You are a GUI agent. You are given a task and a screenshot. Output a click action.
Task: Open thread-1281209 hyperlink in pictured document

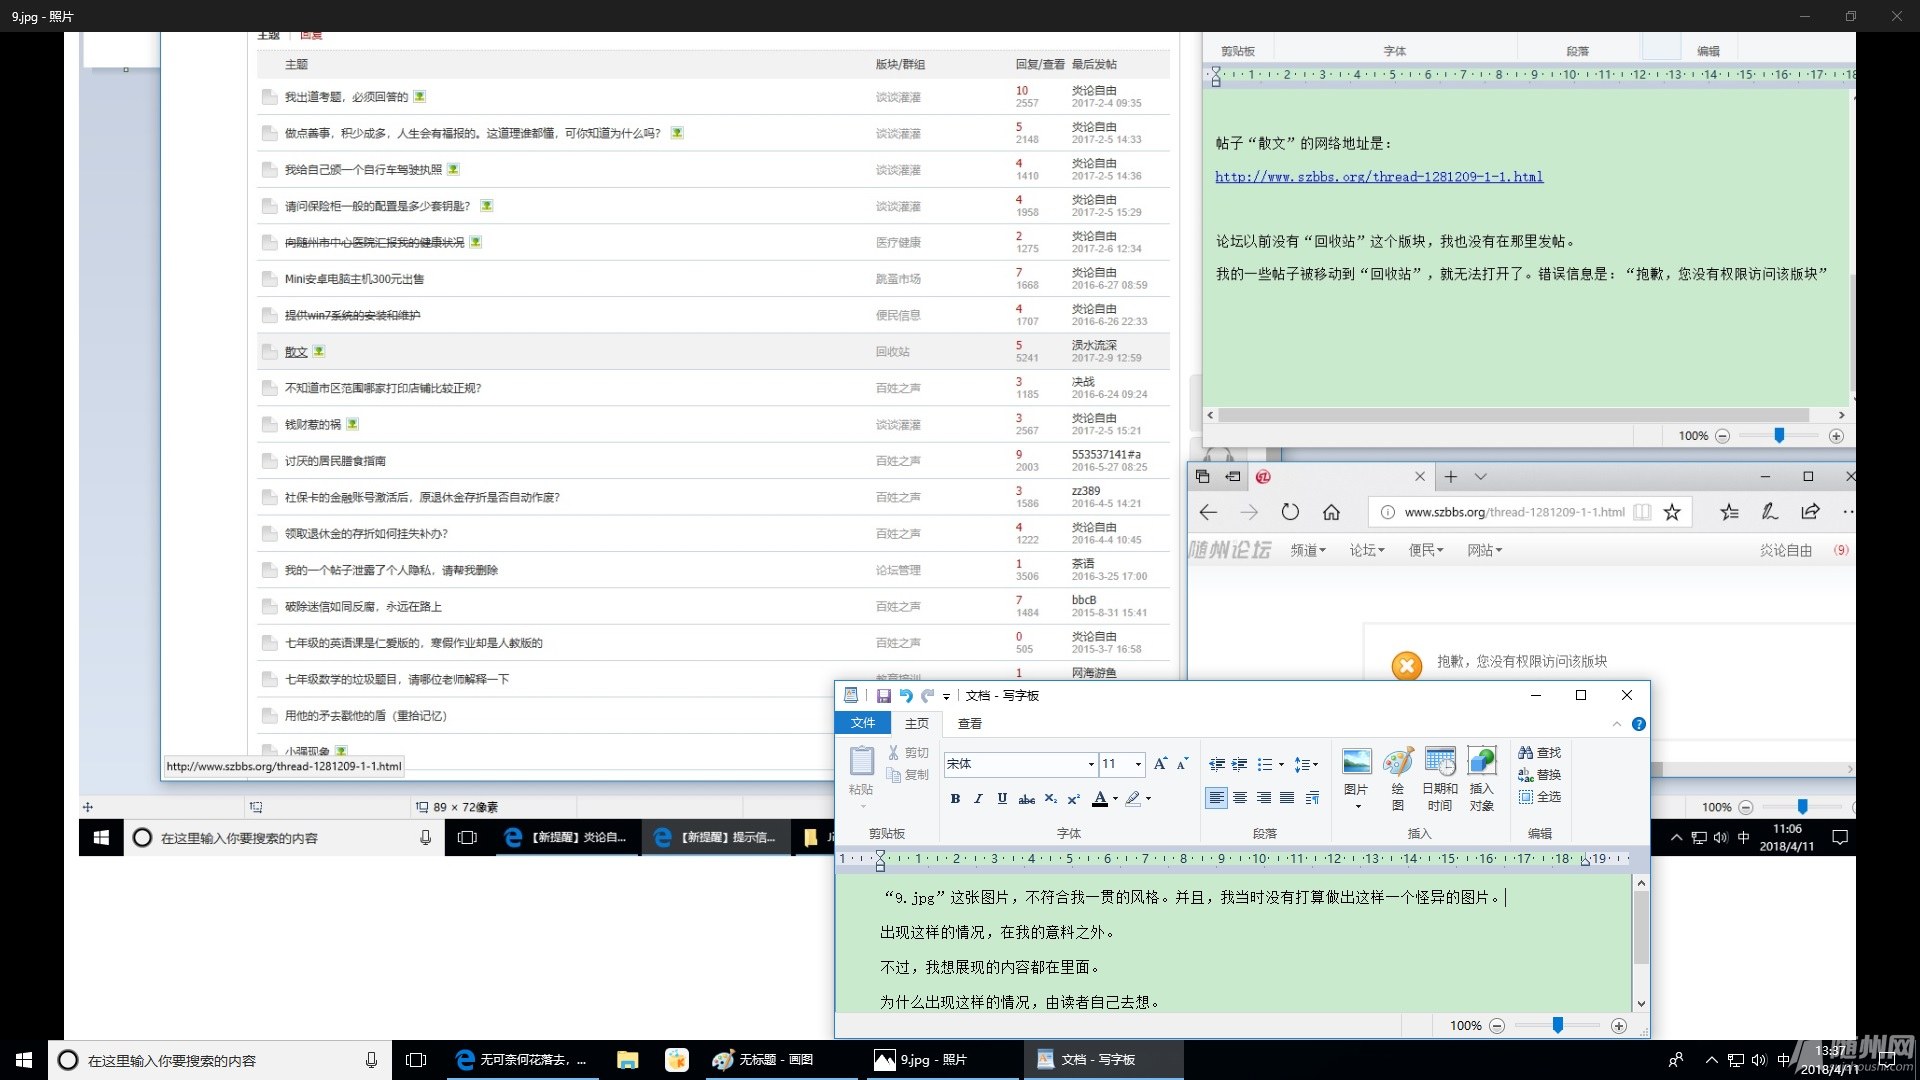(x=1379, y=177)
